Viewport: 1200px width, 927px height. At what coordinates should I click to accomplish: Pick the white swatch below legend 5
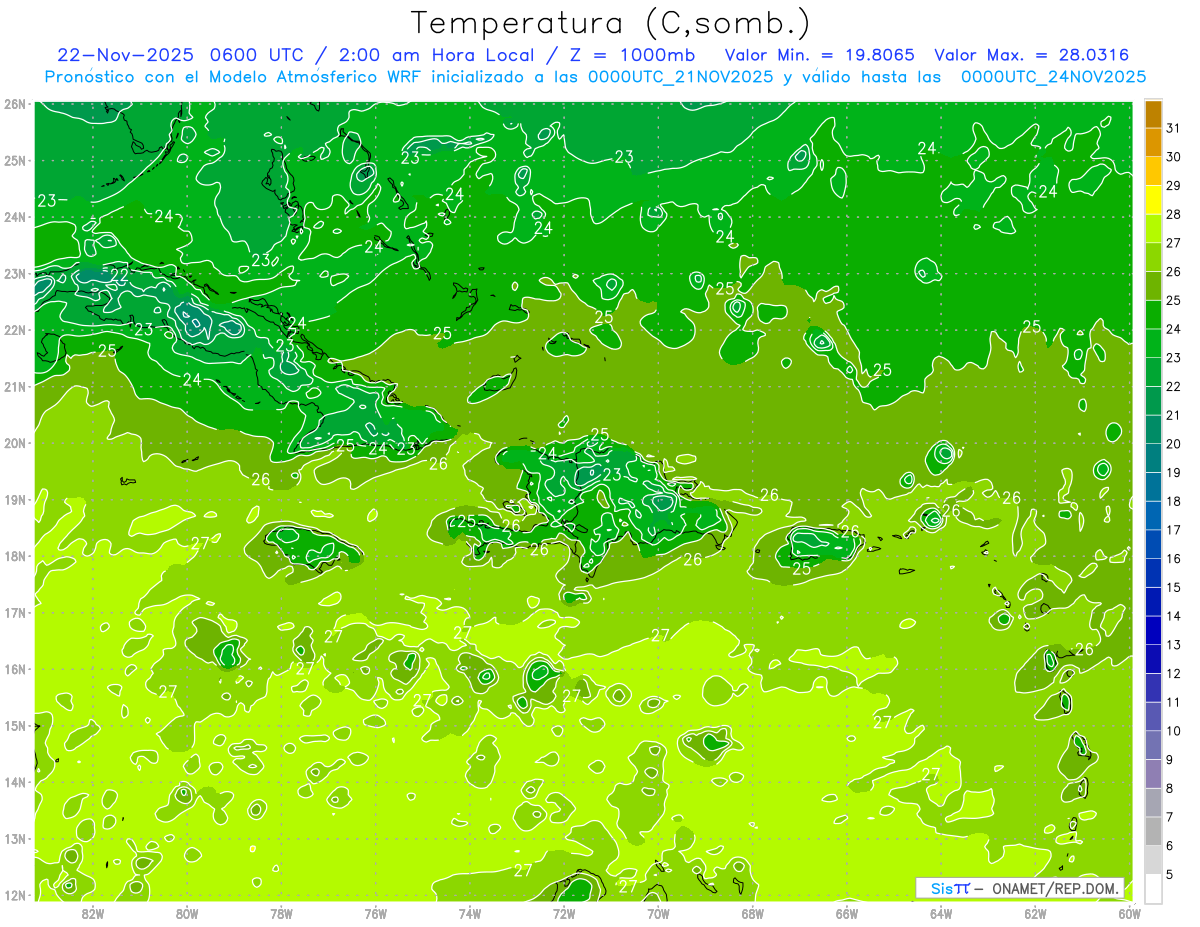[1153, 888]
